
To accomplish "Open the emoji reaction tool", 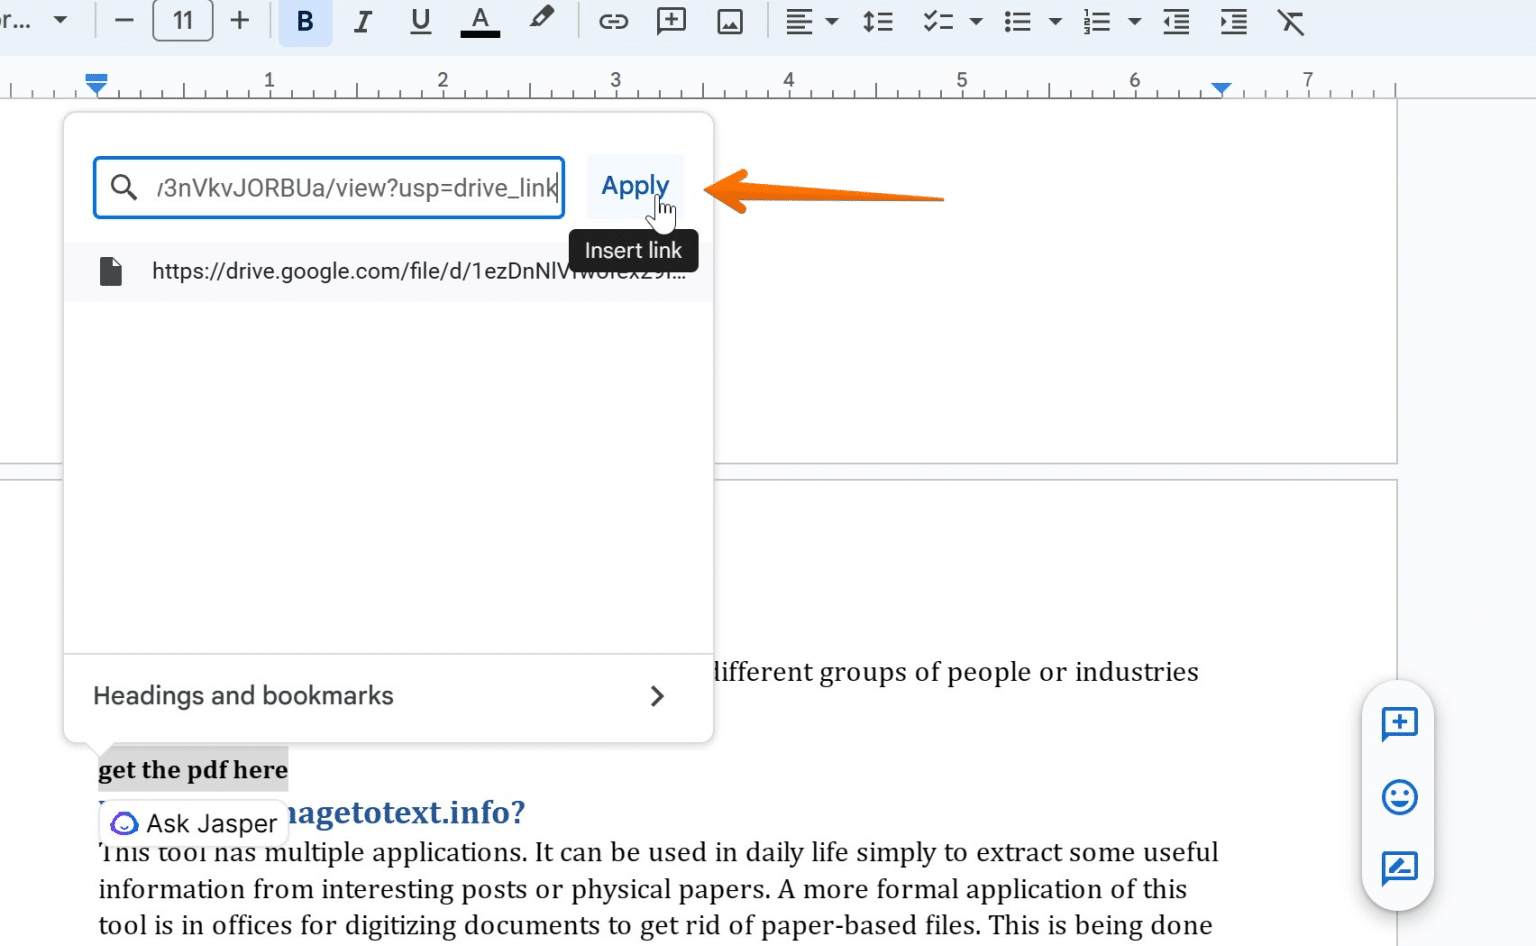I will coord(1397,797).
